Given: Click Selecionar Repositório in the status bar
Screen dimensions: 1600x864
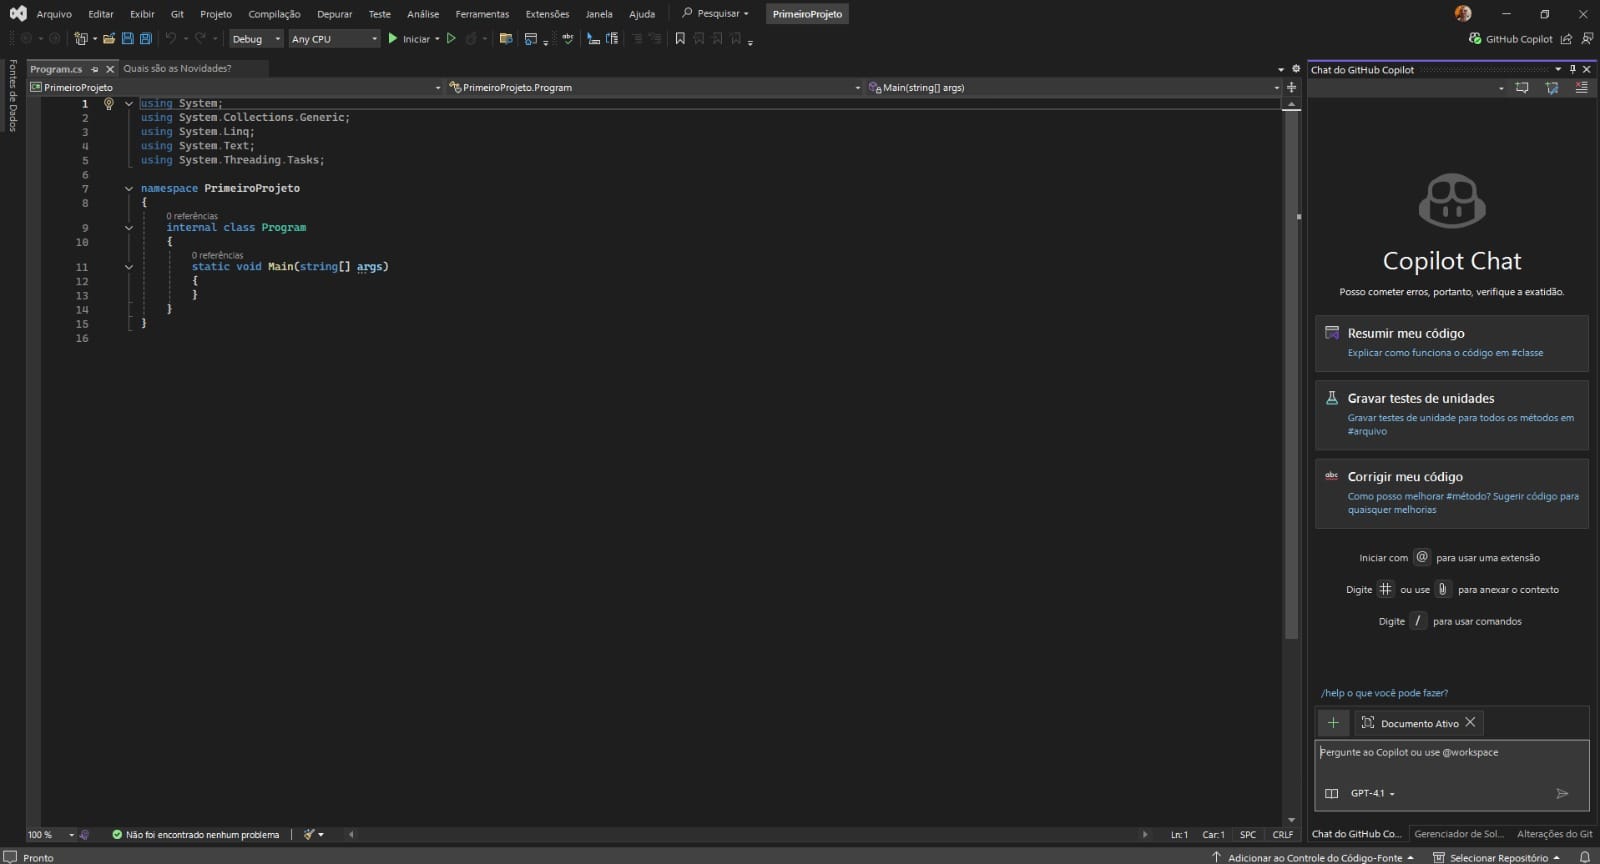Looking at the screenshot, I should pyautogui.click(x=1497, y=857).
